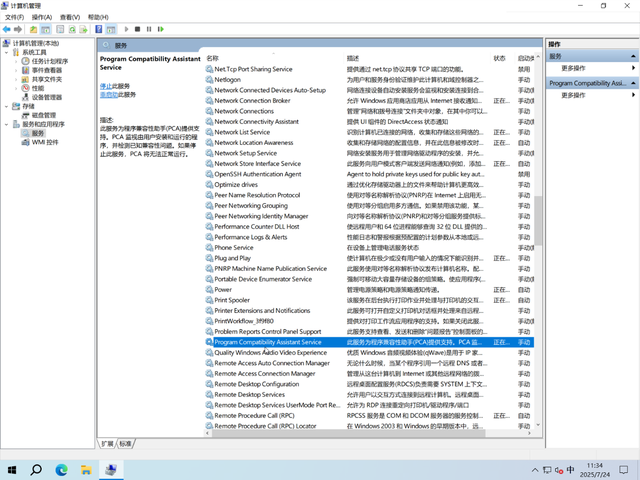Select WMI 控件 in the tree
The image size is (640, 480).
45,142
